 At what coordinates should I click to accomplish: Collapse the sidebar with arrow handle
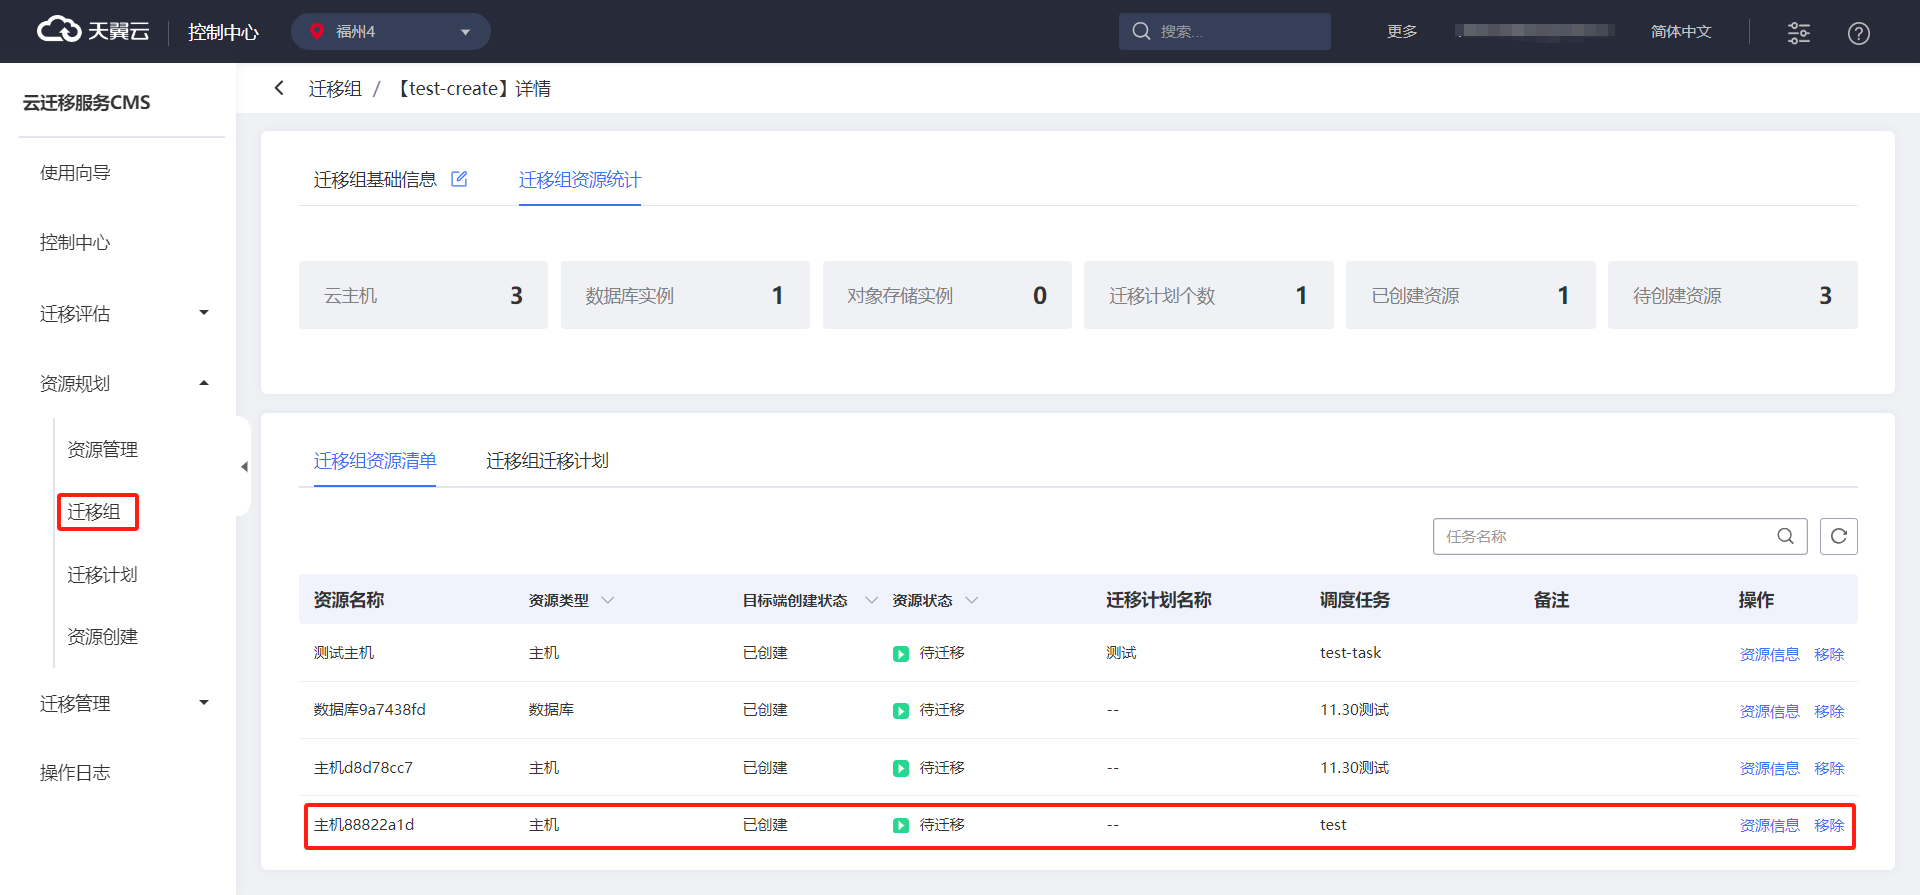point(243,467)
